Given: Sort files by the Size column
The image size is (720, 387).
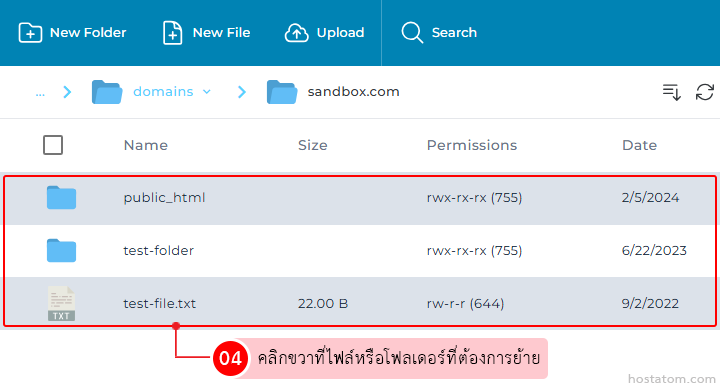Looking at the screenshot, I should tap(313, 145).
